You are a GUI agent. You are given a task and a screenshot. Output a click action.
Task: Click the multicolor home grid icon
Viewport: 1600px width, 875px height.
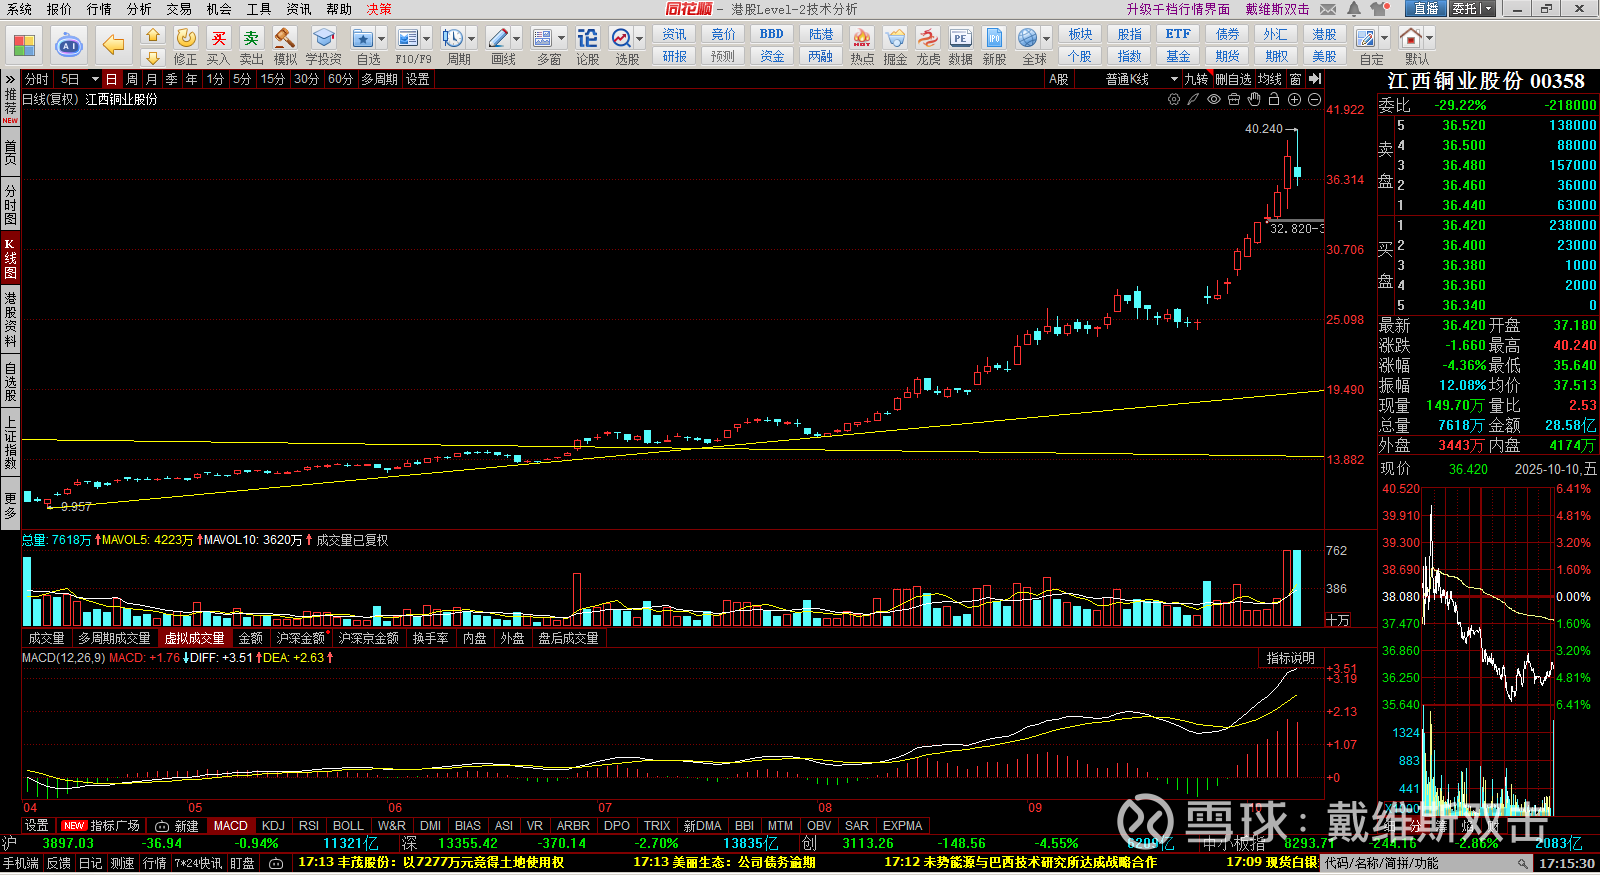(x=25, y=45)
